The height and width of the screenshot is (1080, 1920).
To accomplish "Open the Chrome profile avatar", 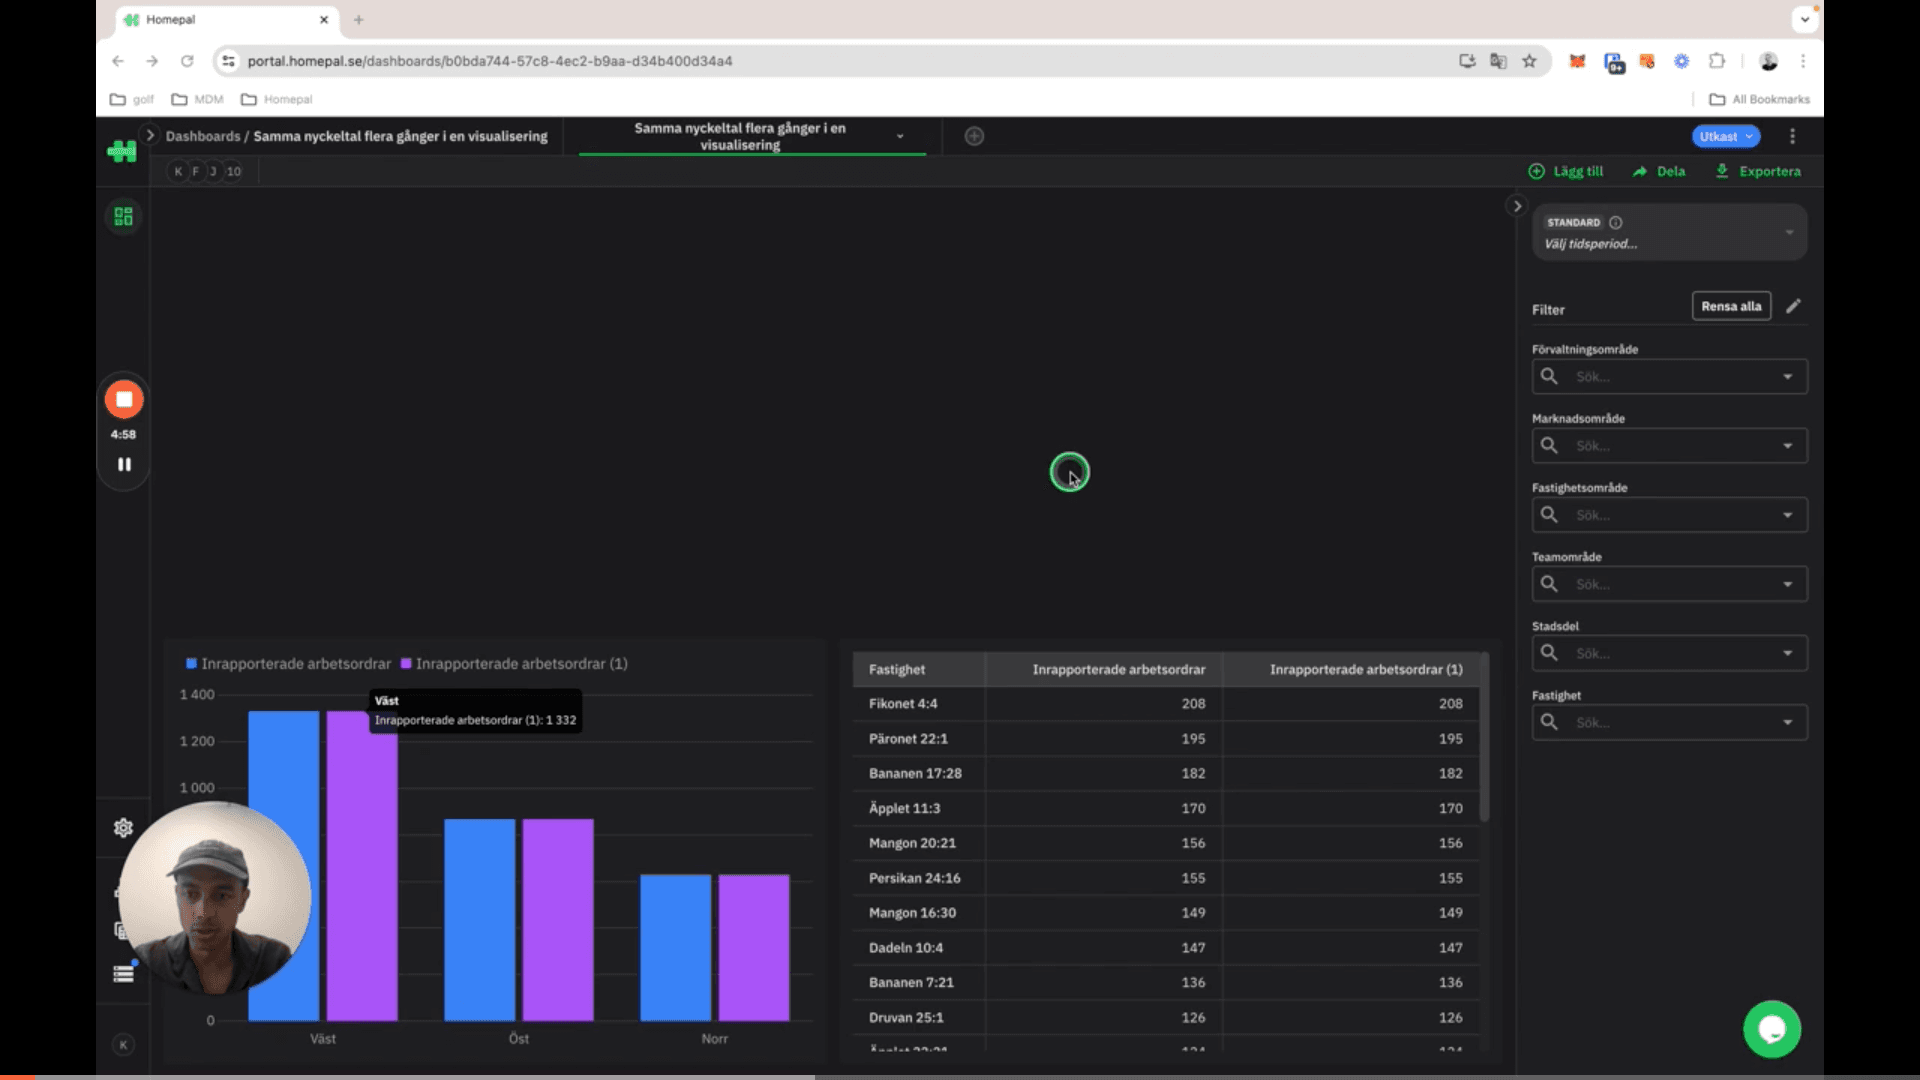I will (x=1768, y=61).
